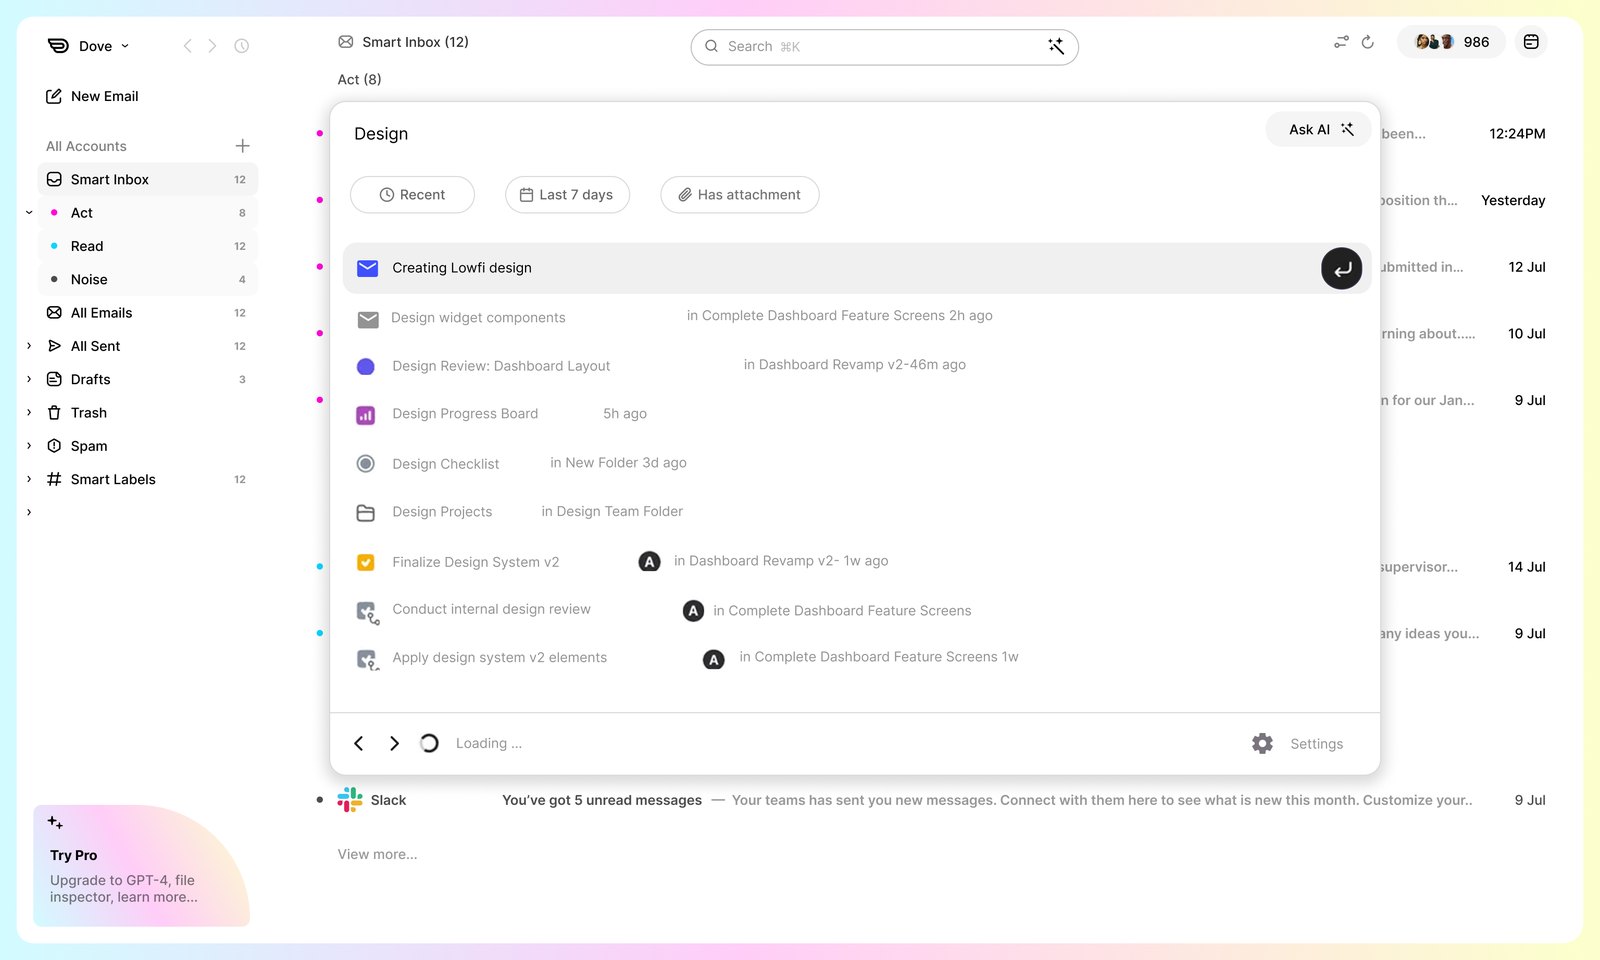Expand All Sent folder chevron
This screenshot has width=1600, height=960.
tap(29, 346)
